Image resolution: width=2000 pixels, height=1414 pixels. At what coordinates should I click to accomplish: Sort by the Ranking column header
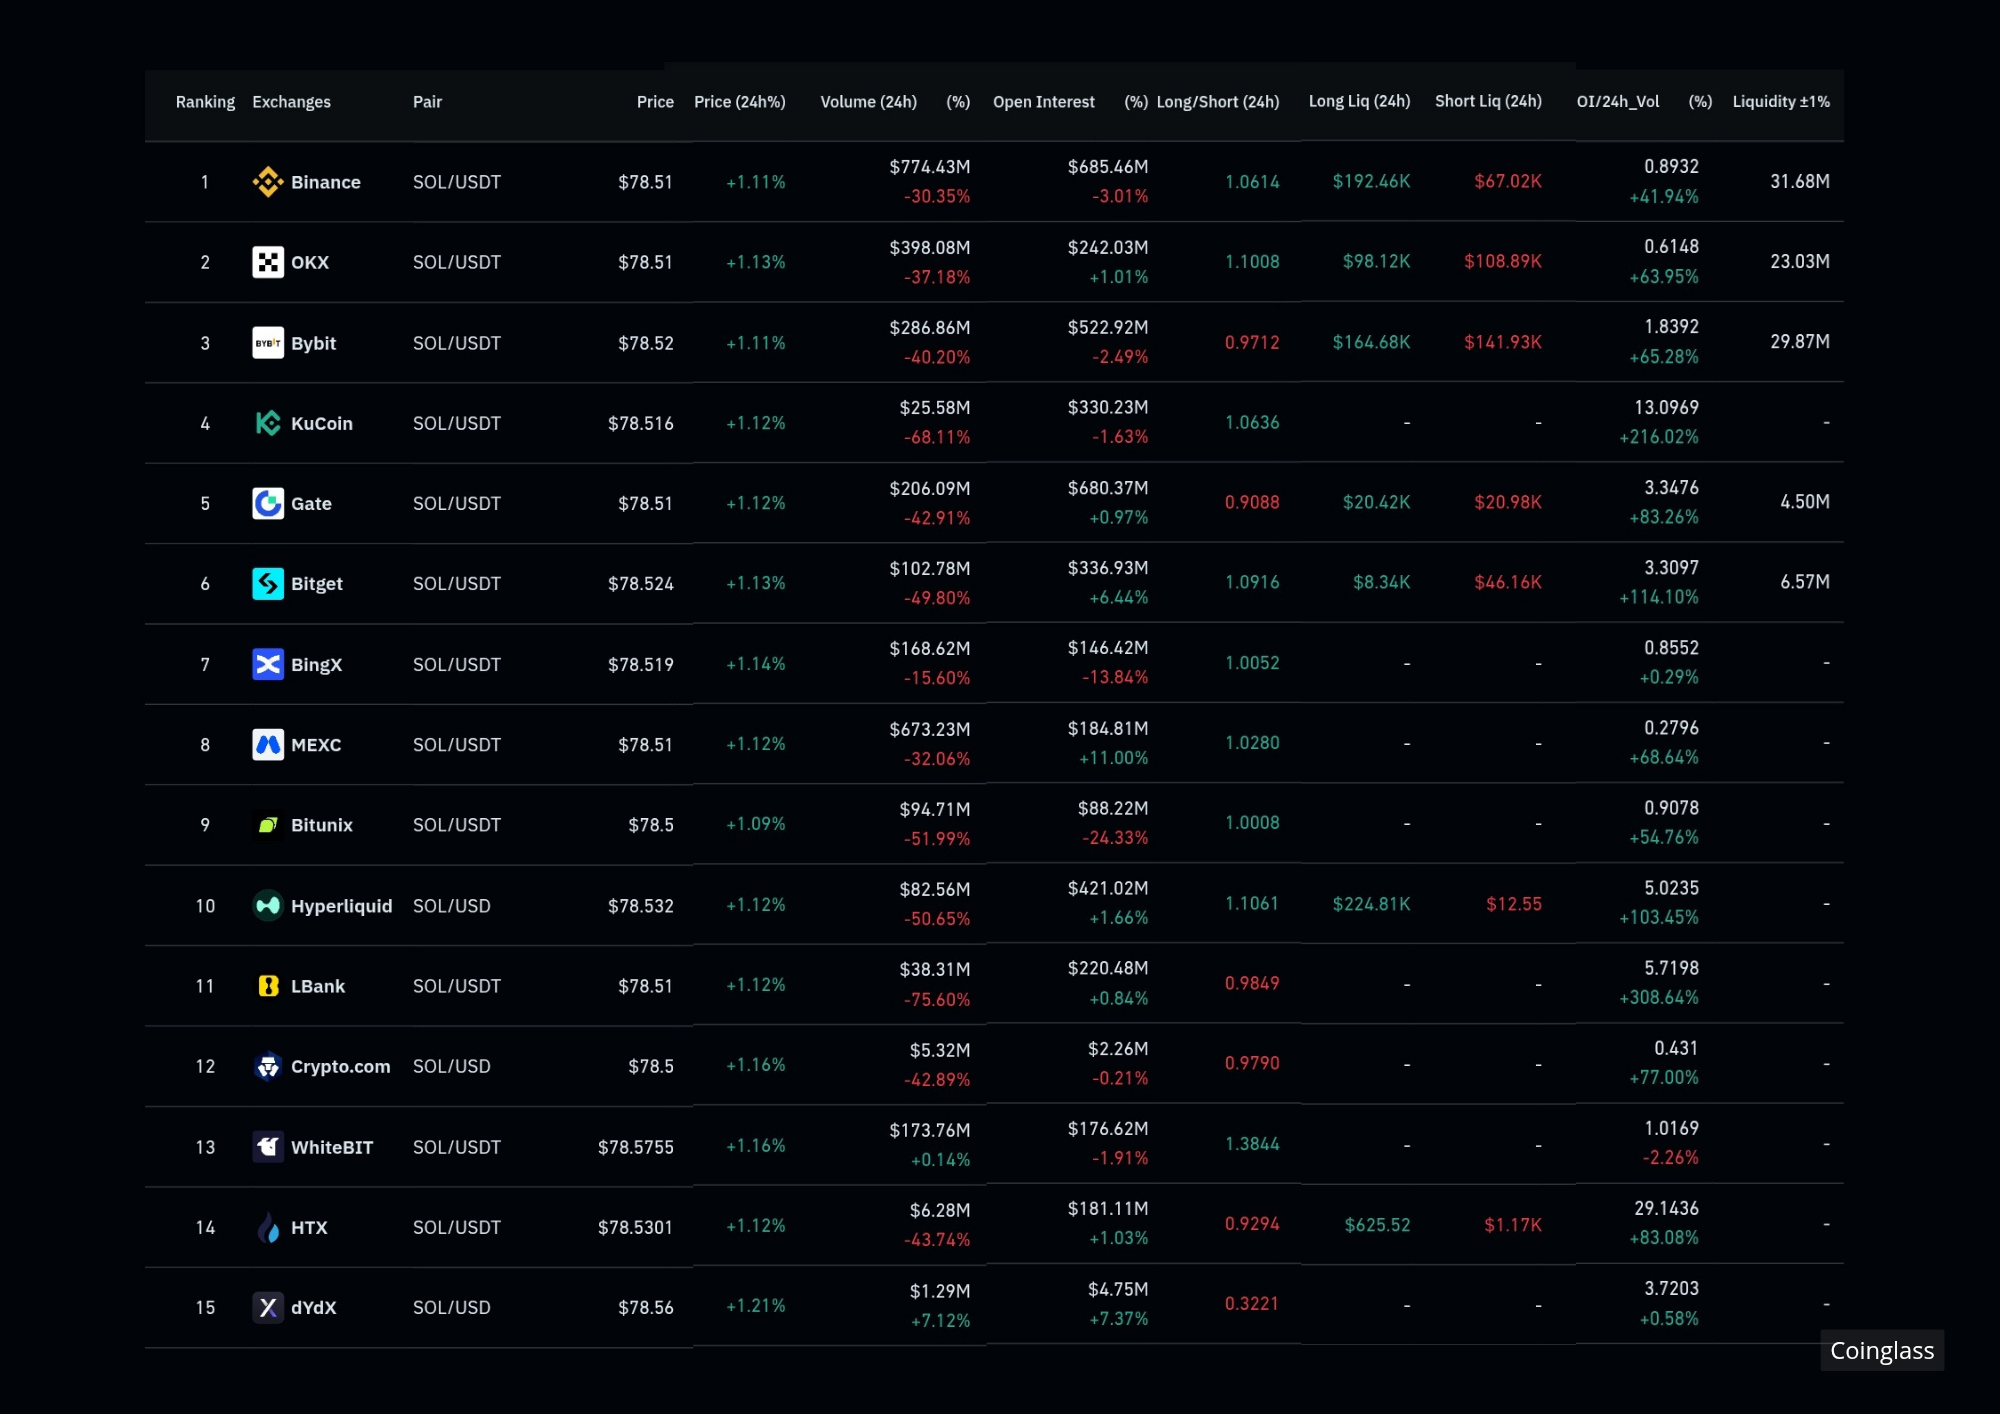(x=205, y=102)
